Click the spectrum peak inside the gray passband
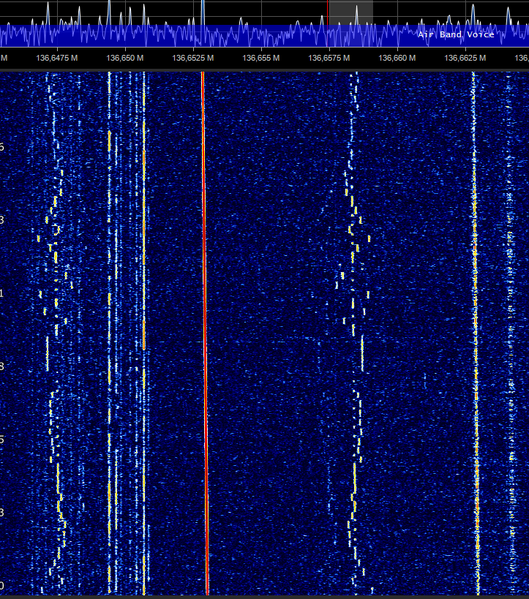 pos(356,15)
